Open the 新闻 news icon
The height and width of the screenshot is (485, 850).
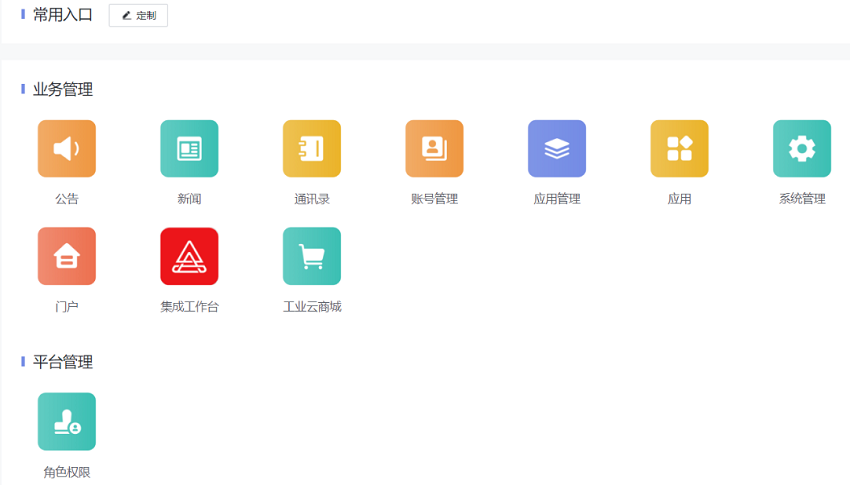point(189,148)
